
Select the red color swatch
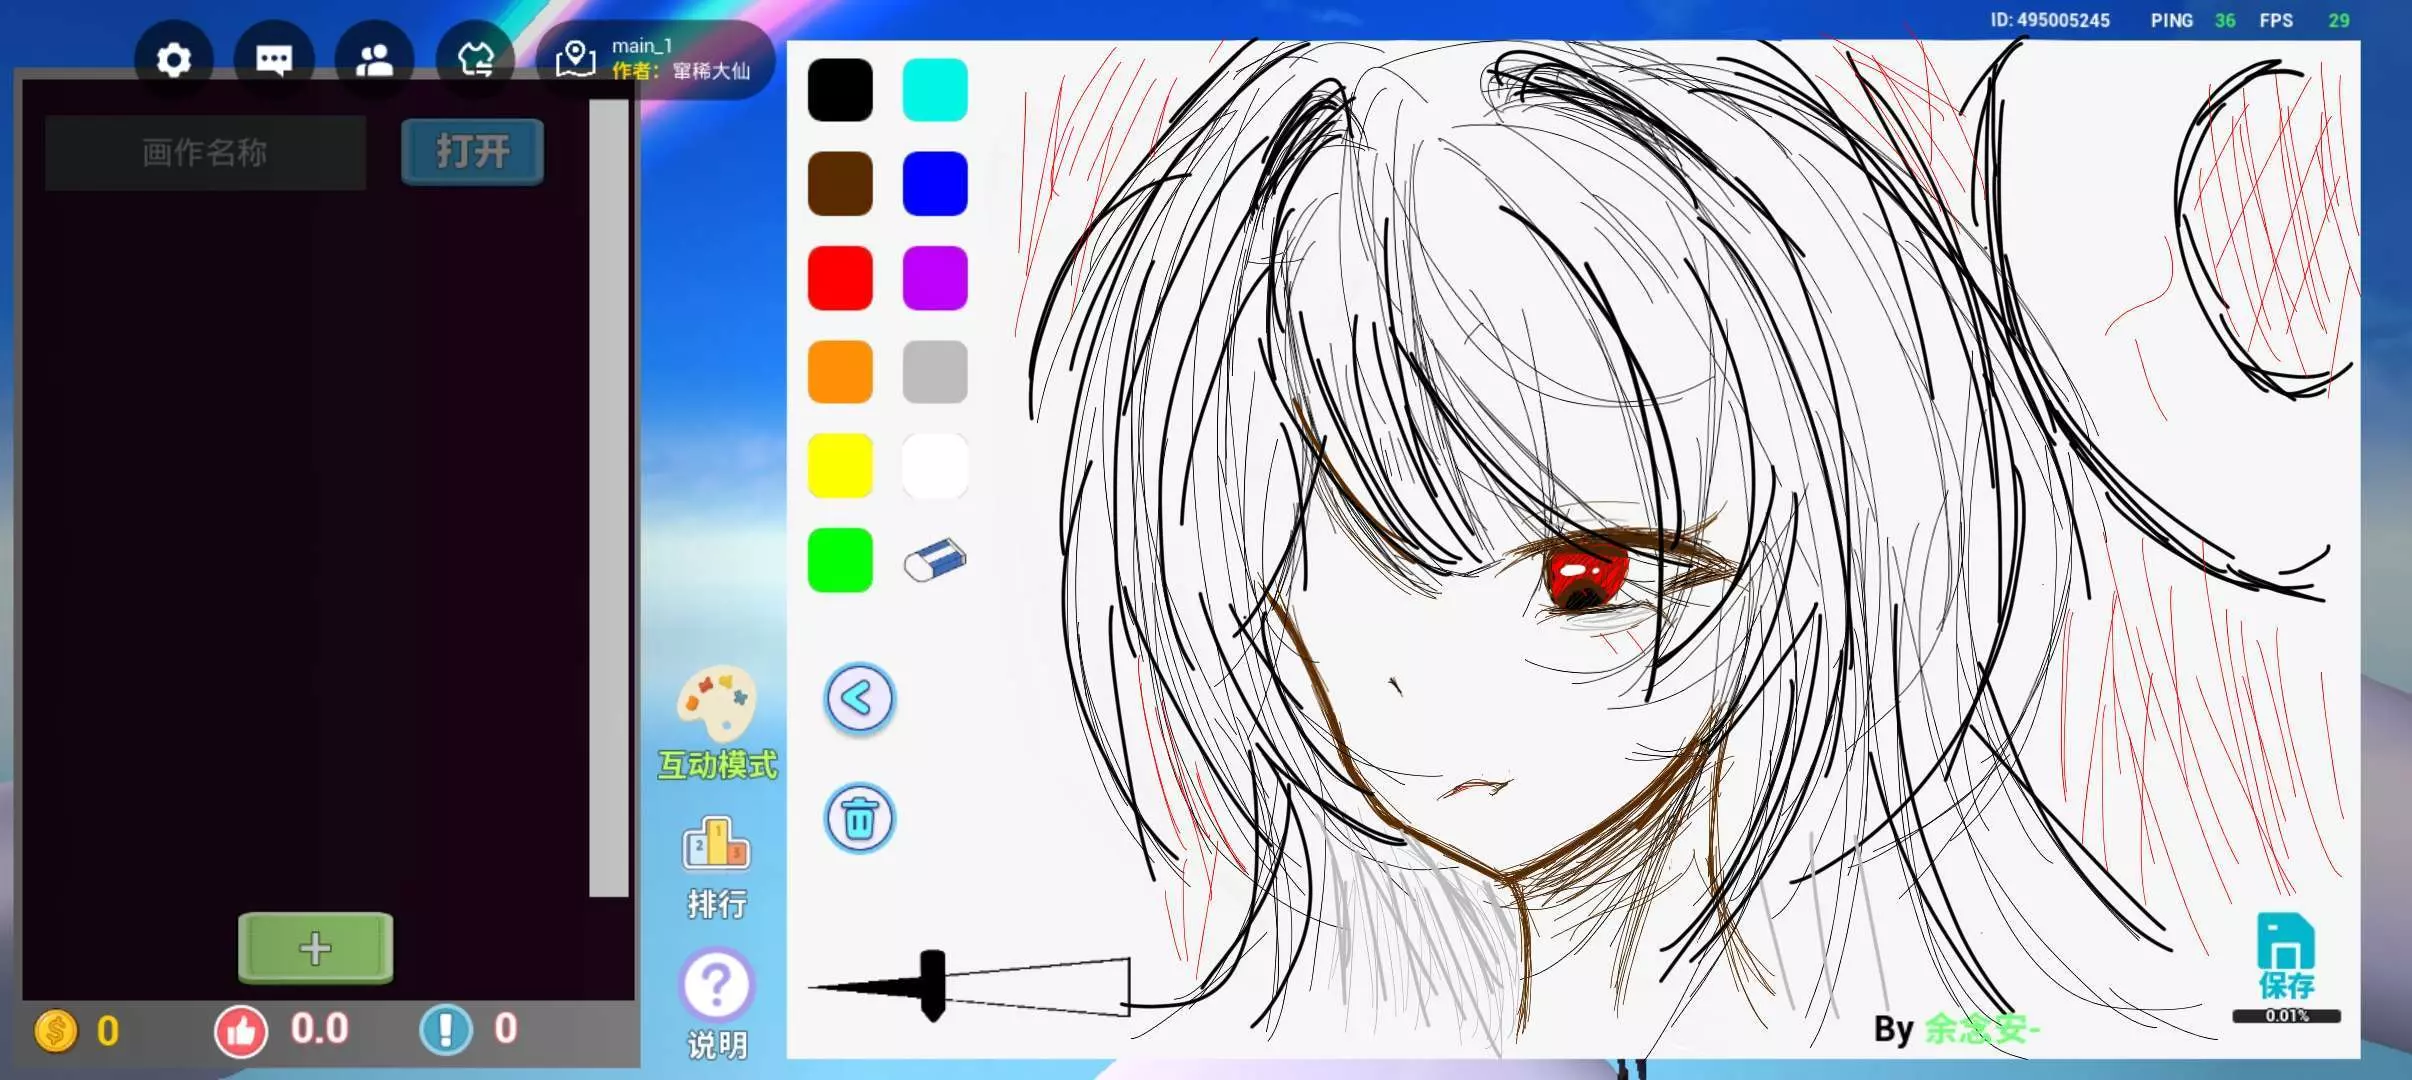[x=839, y=278]
